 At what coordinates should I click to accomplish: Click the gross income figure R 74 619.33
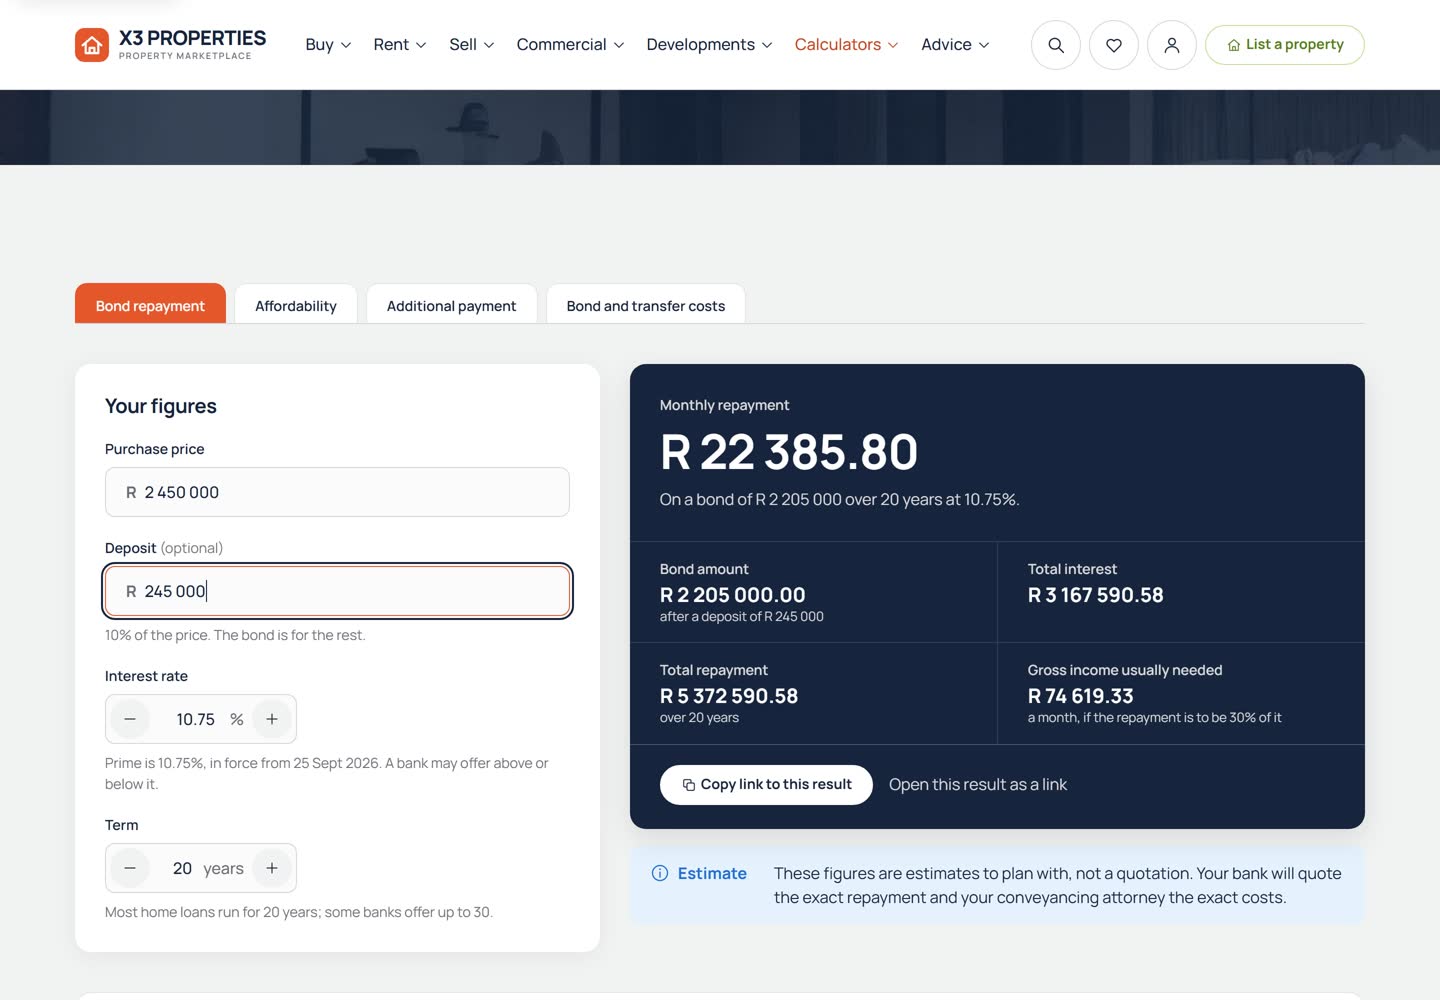(x=1081, y=696)
